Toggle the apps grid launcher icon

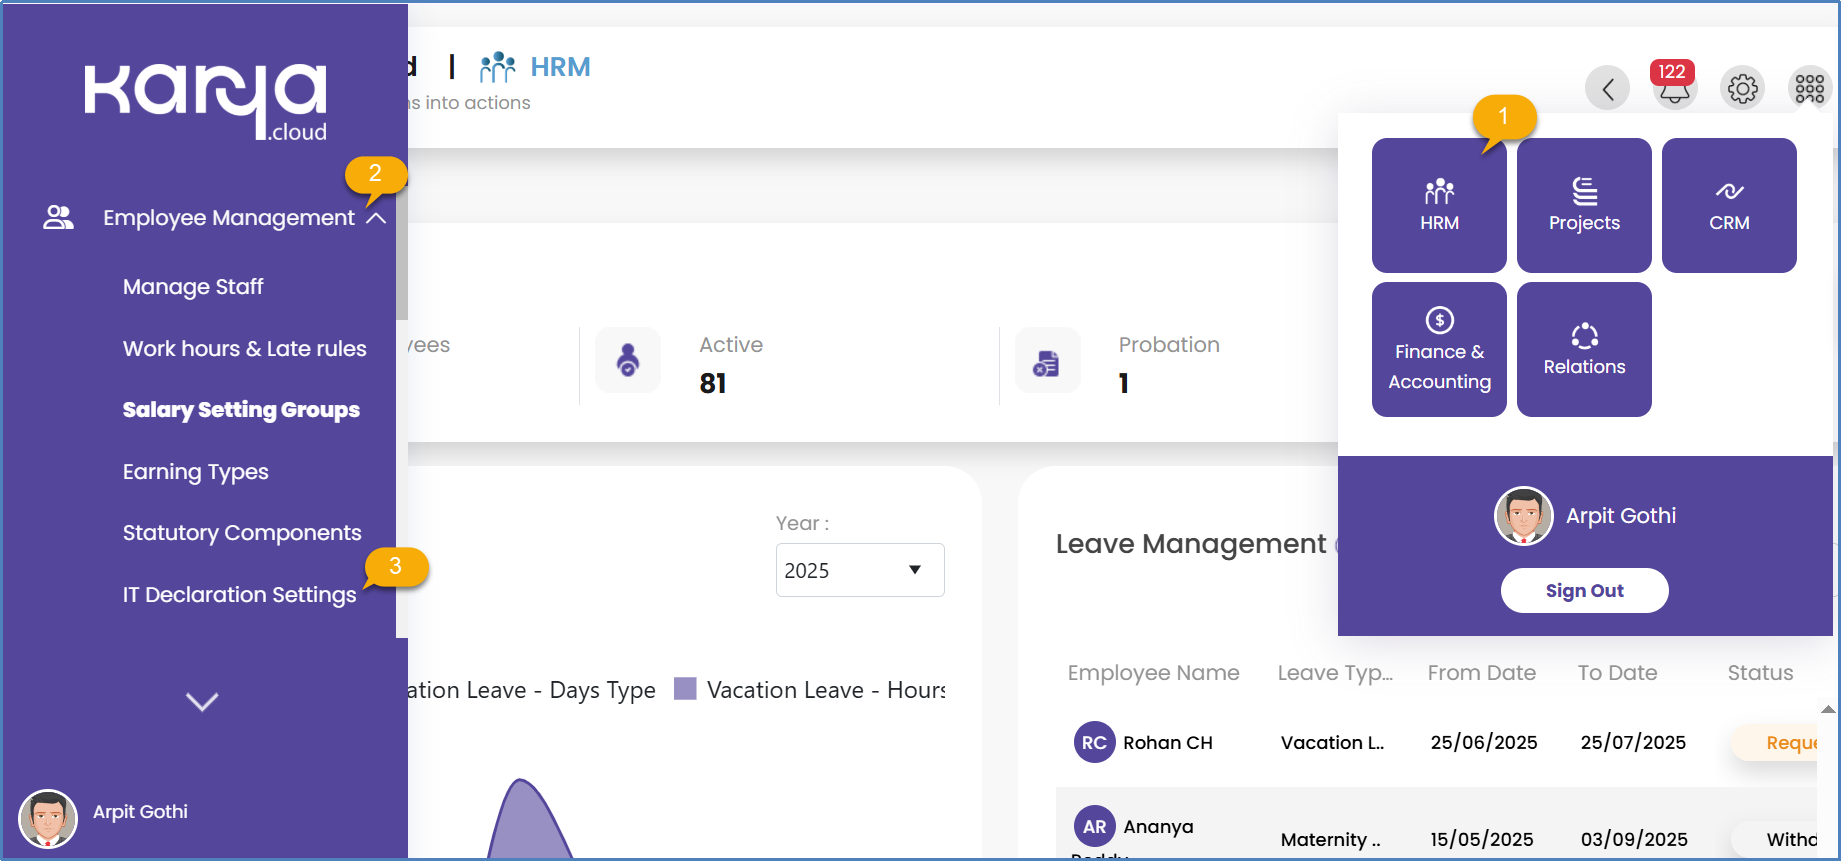coord(1809,89)
